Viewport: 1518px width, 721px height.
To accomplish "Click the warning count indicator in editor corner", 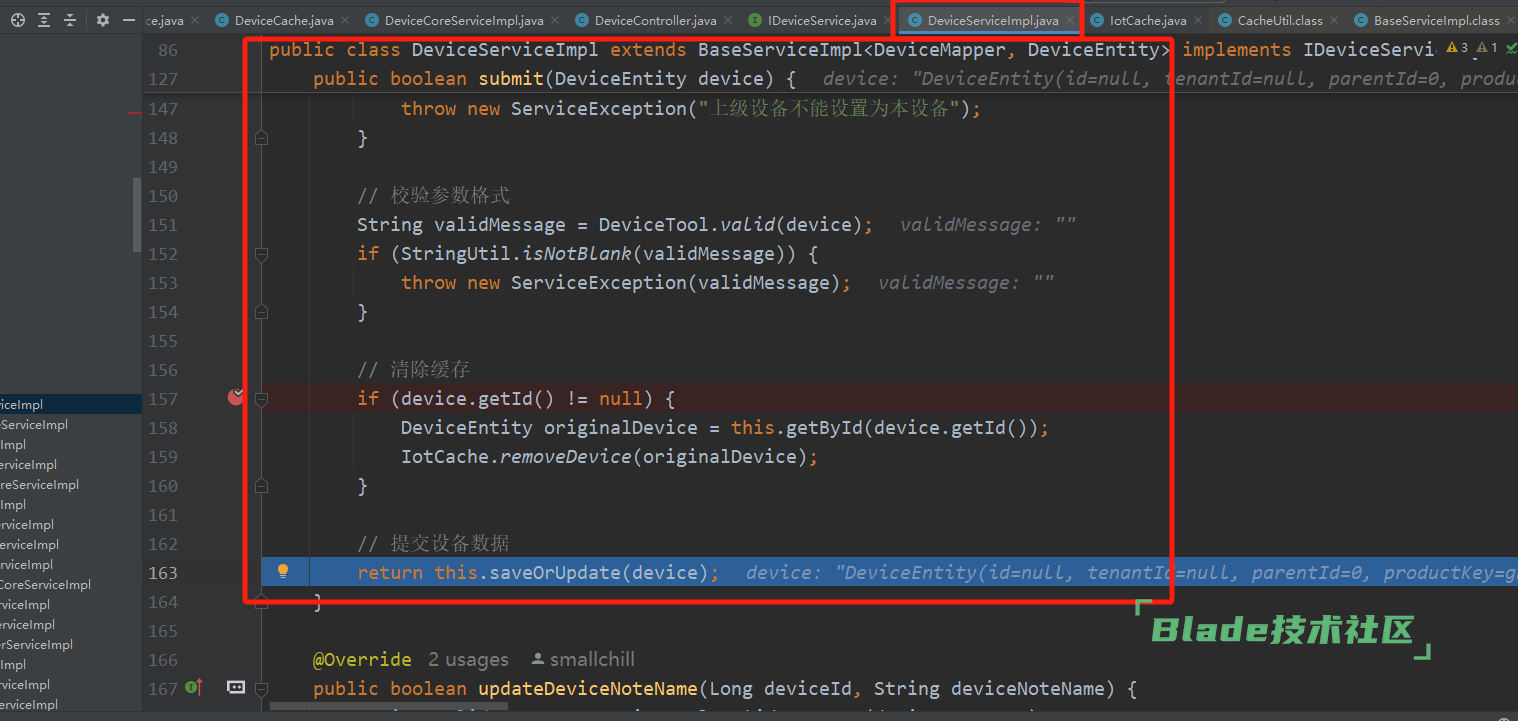I will (1457, 48).
